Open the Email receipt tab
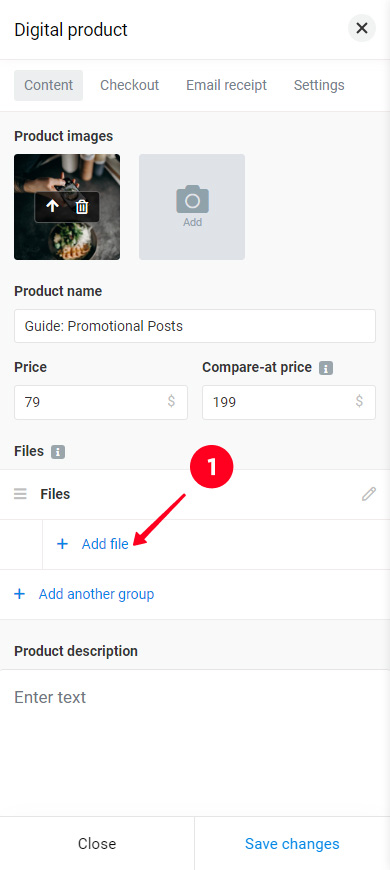Image resolution: width=390 pixels, height=870 pixels. pyautogui.click(x=226, y=85)
